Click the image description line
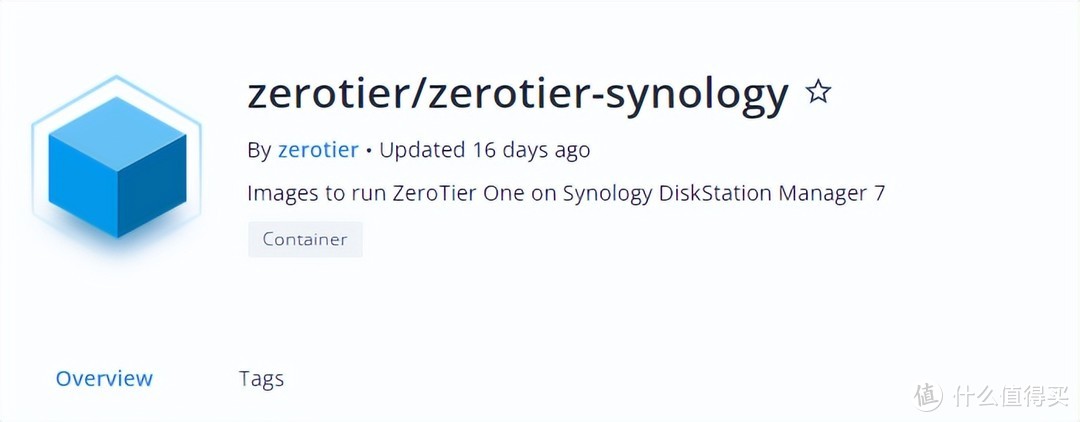Viewport: 1080px width, 422px height. (x=566, y=193)
